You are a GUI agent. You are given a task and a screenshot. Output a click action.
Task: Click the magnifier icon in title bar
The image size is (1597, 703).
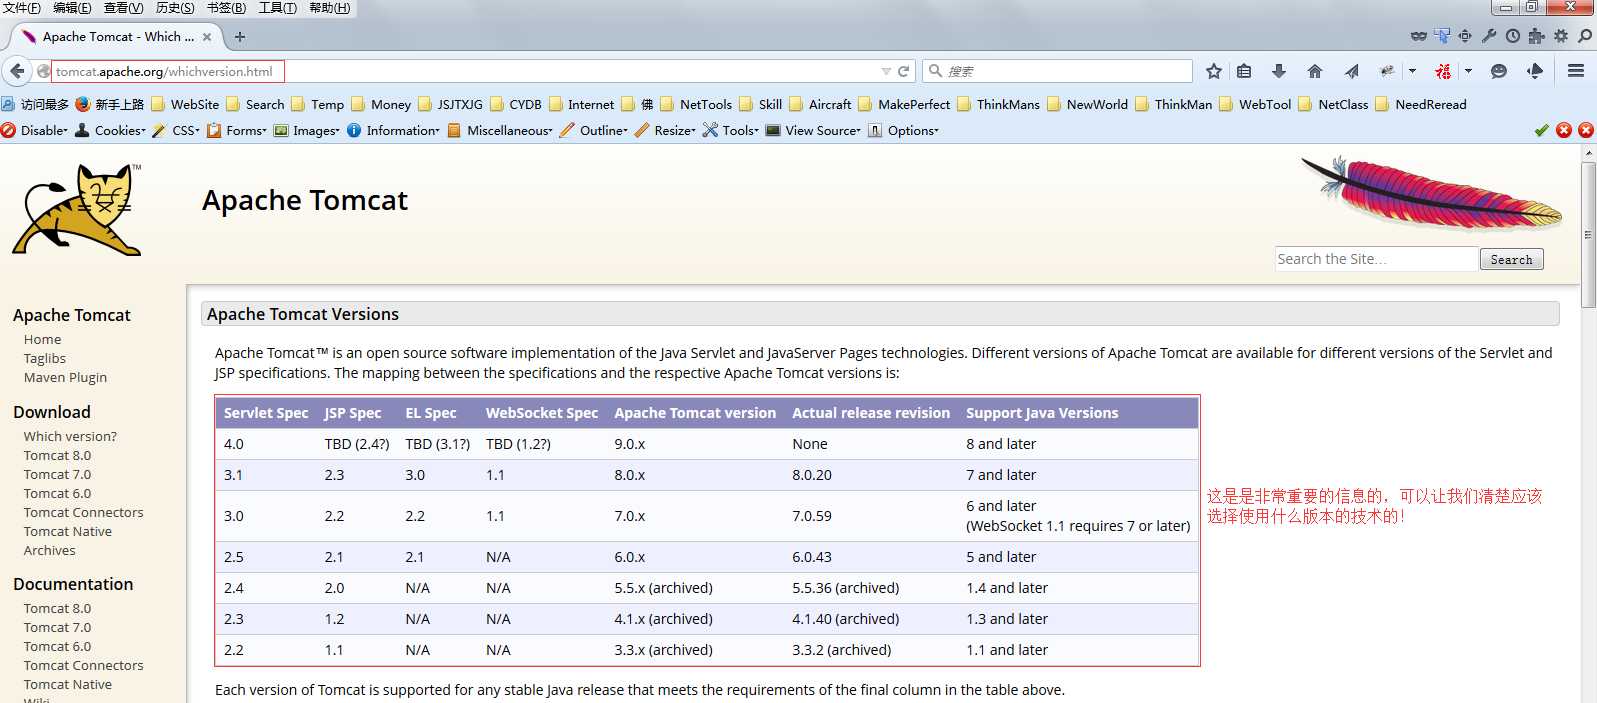[x=1585, y=36]
